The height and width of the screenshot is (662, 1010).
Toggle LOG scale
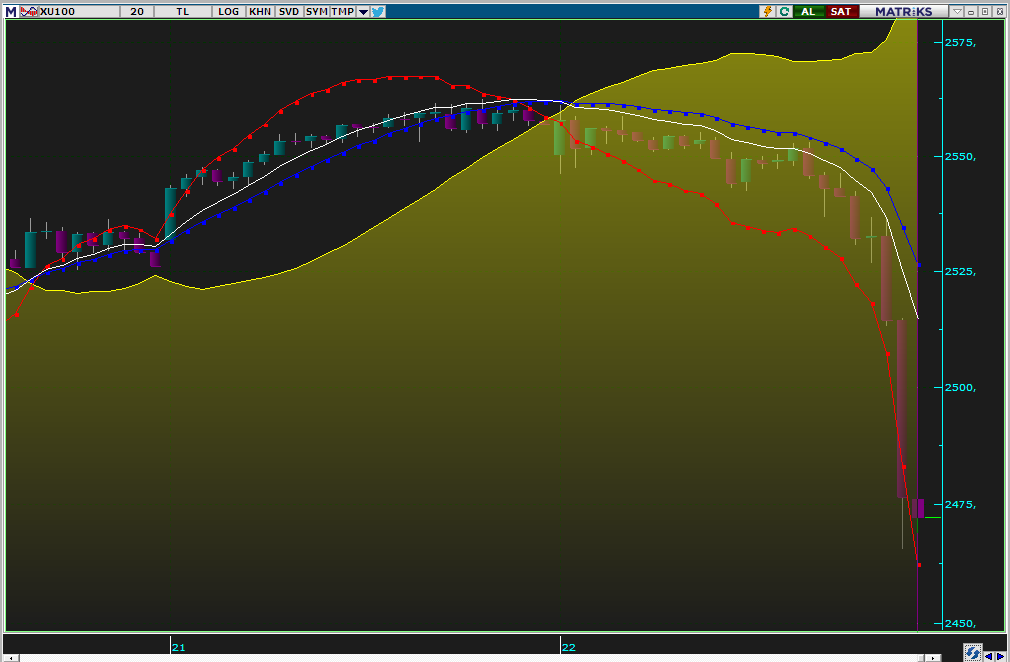[x=229, y=12]
